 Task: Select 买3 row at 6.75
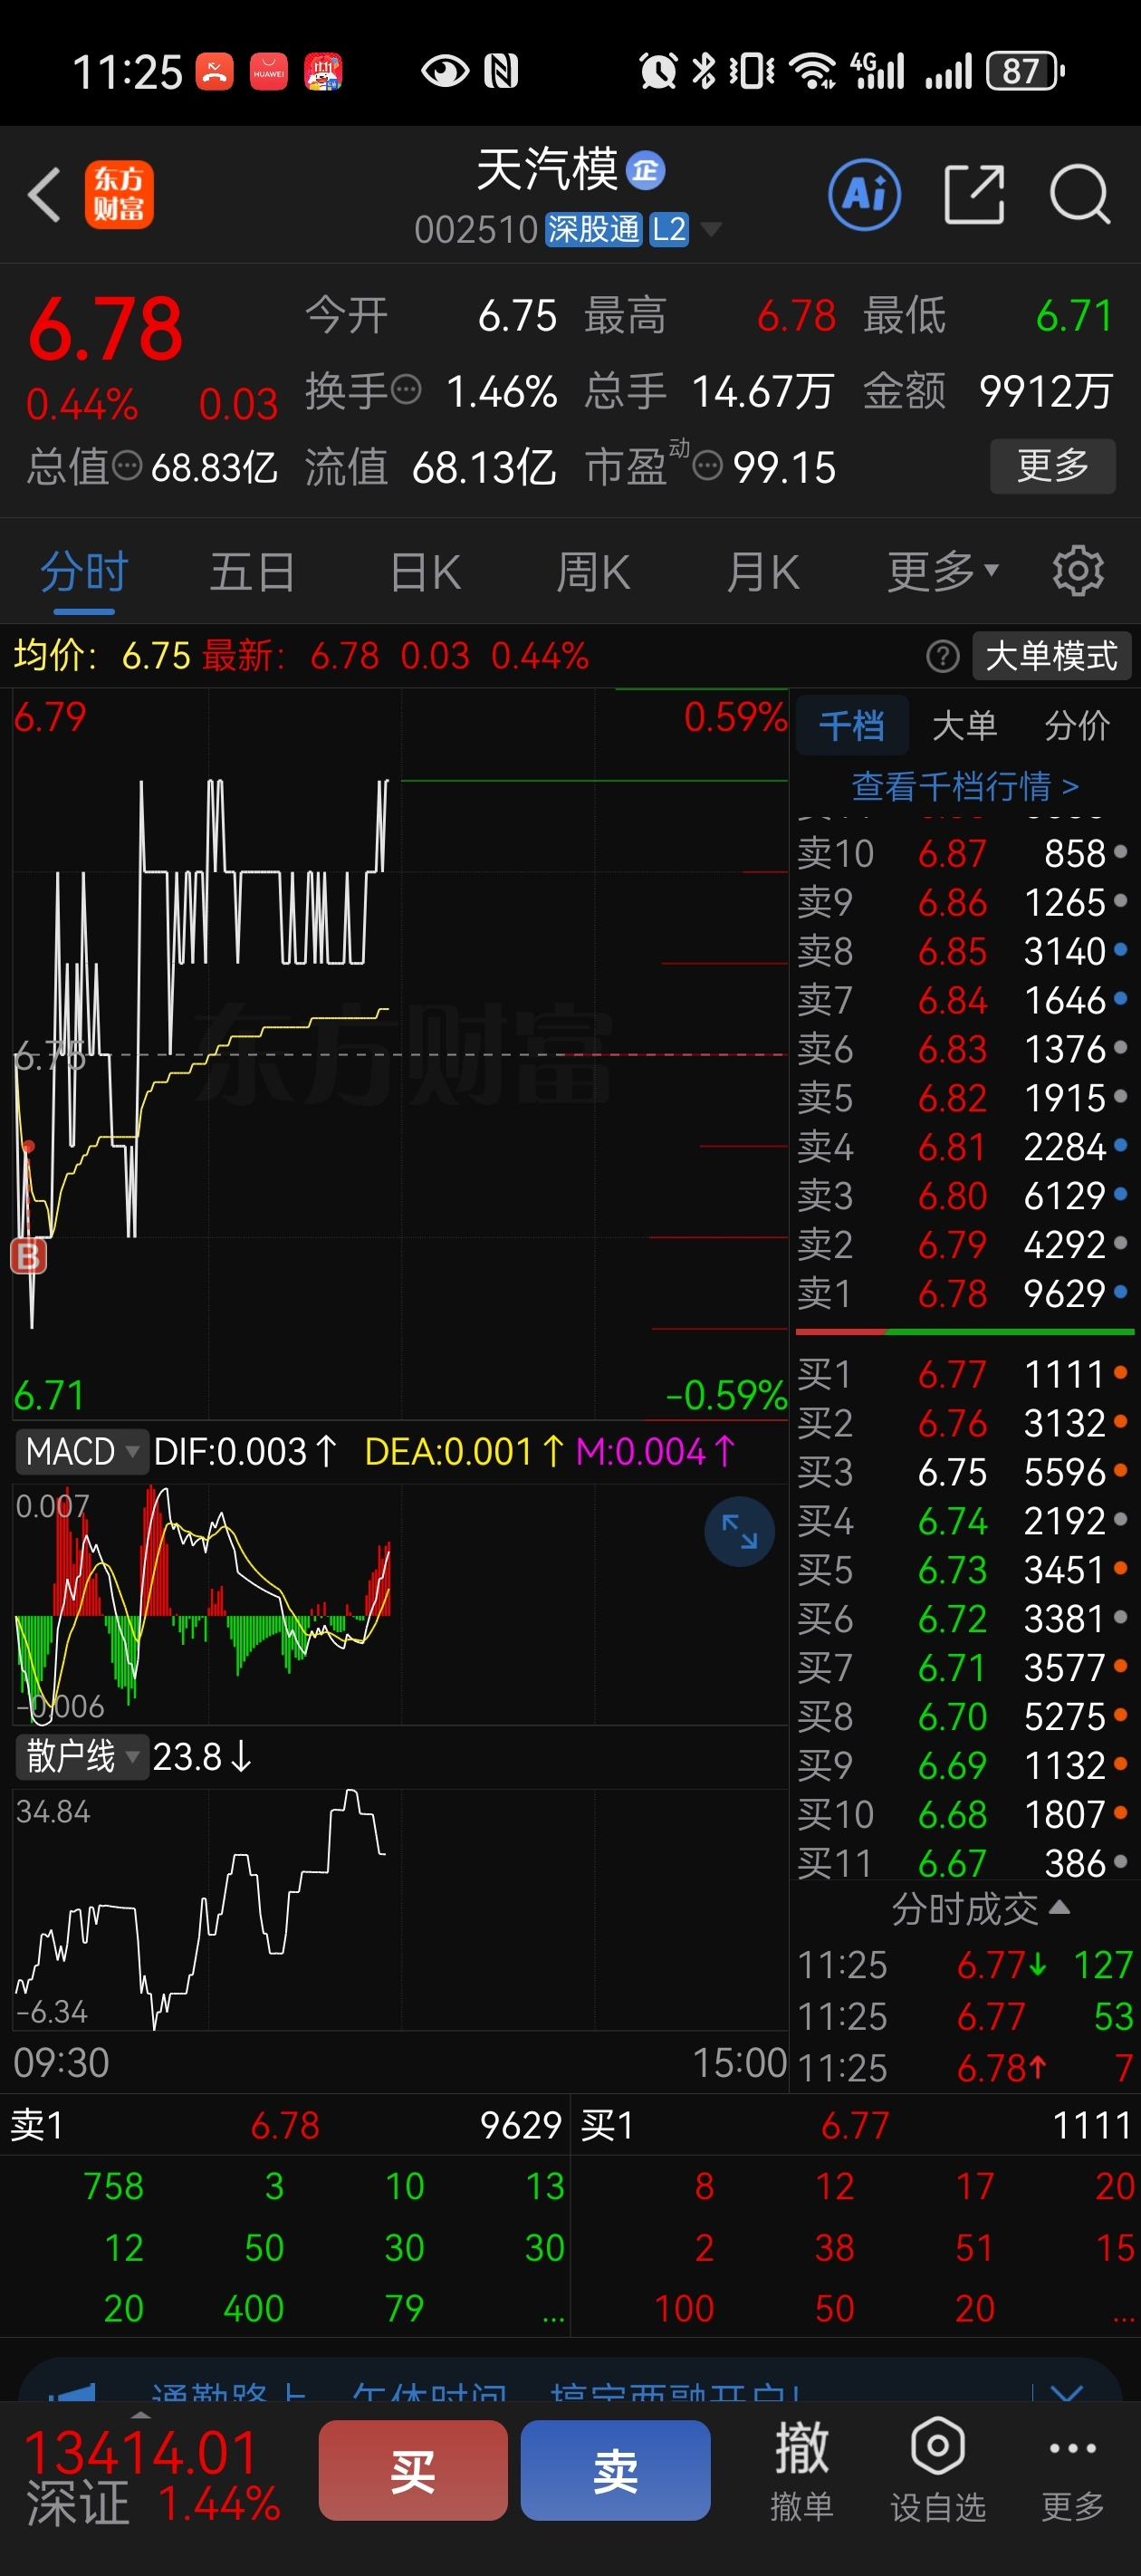(964, 1472)
